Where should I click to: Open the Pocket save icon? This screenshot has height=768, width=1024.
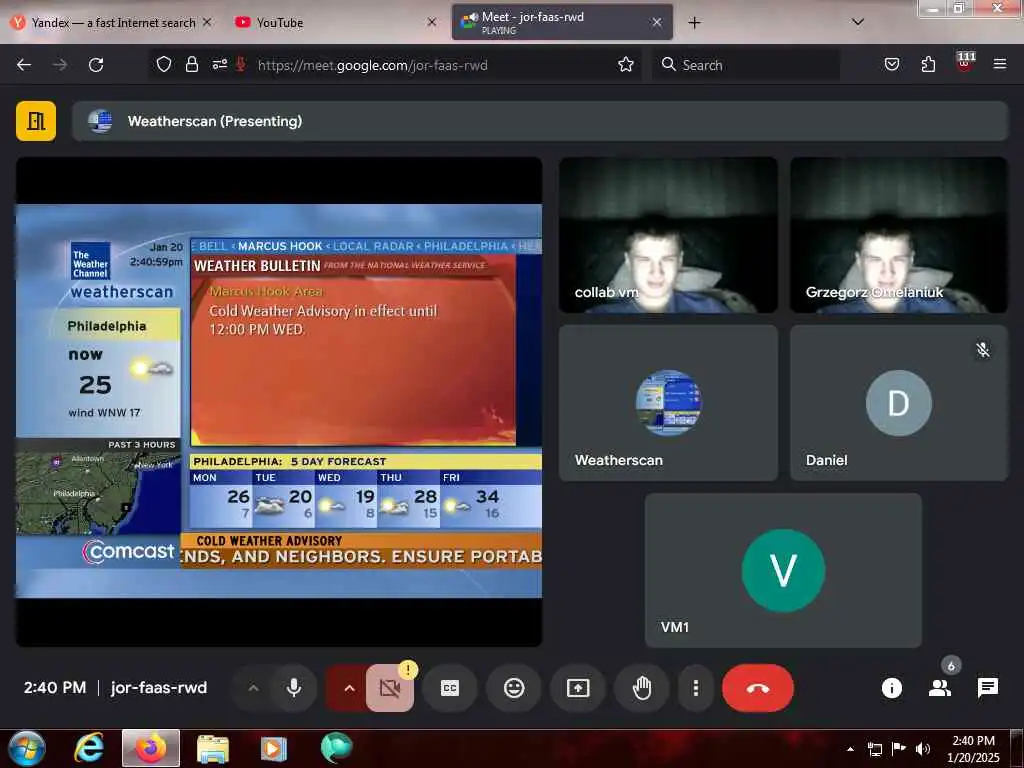[891, 64]
